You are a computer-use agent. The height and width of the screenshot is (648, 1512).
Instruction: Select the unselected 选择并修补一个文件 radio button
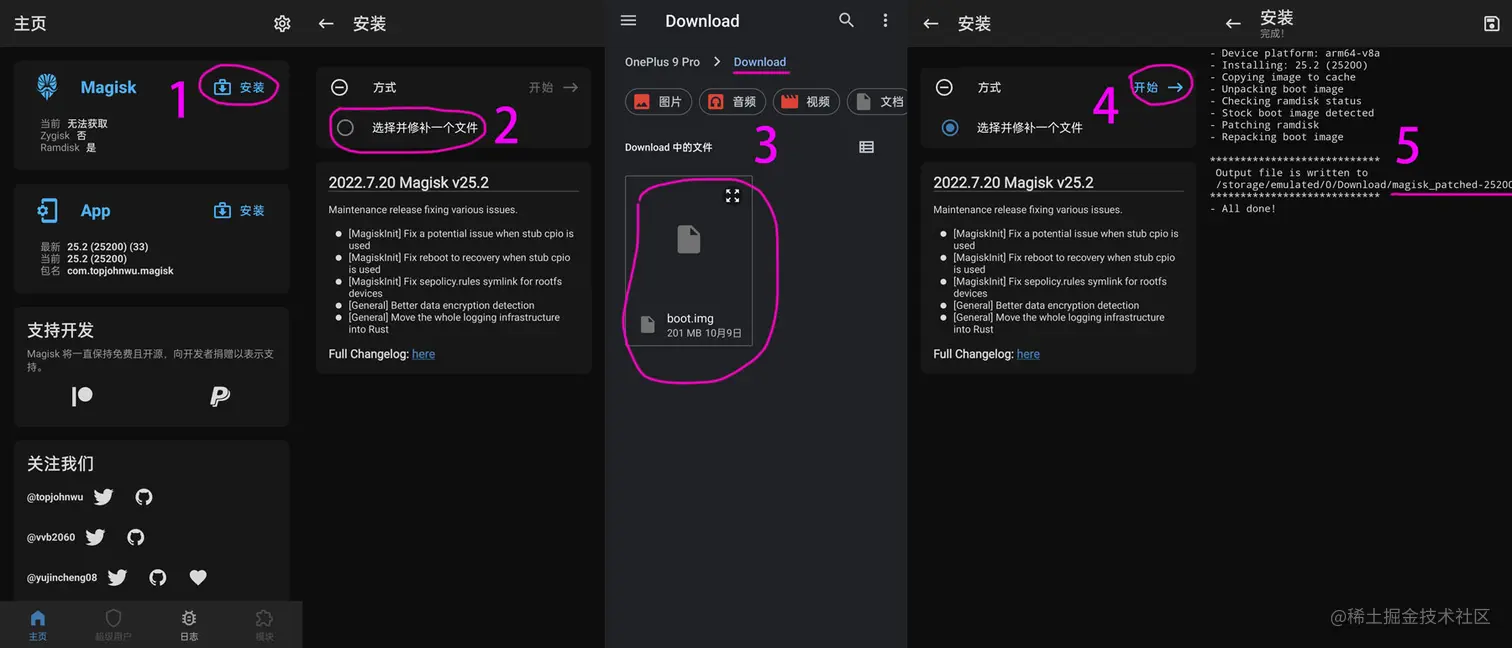[x=345, y=128]
